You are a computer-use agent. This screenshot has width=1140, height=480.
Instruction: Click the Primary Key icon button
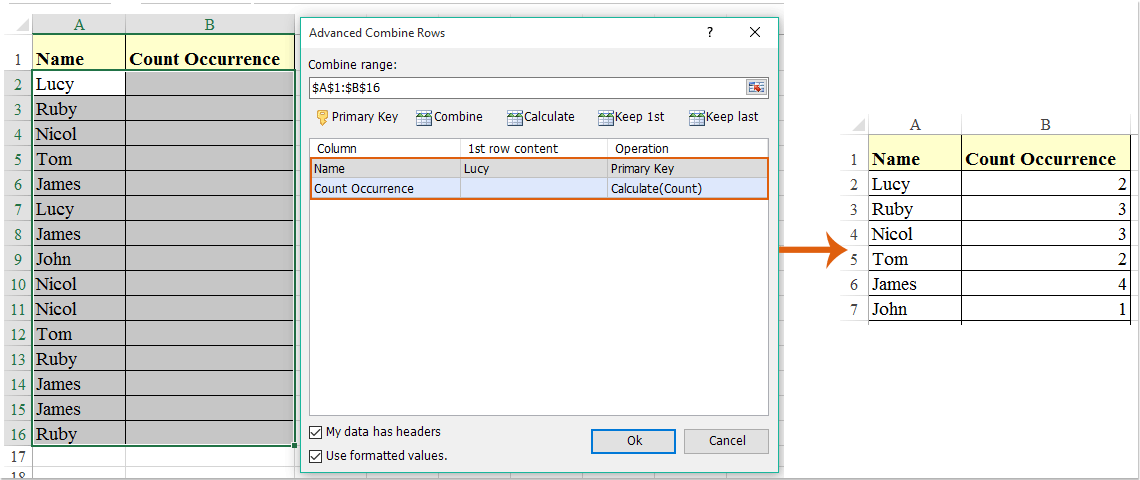pos(357,117)
